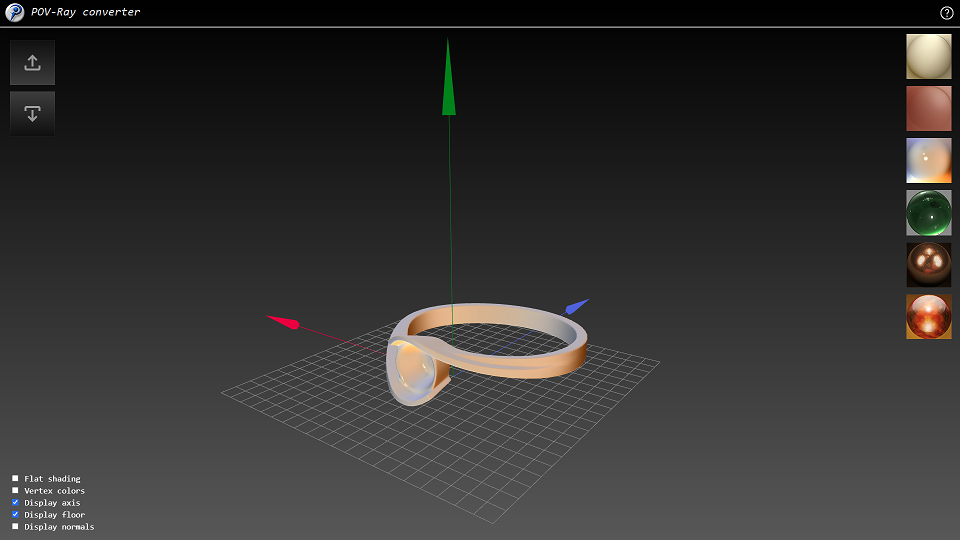Click the POV-Ray converter title text
Image resolution: width=960 pixels, height=540 pixels.
tap(86, 13)
